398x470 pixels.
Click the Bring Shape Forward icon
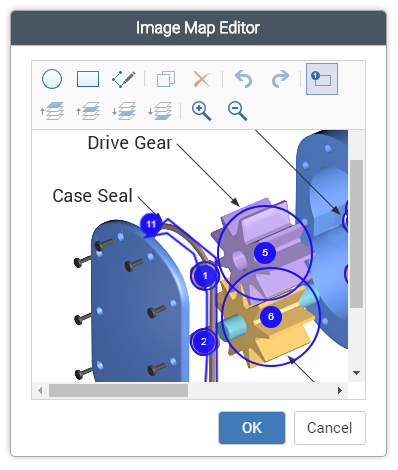pyautogui.click(x=88, y=111)
